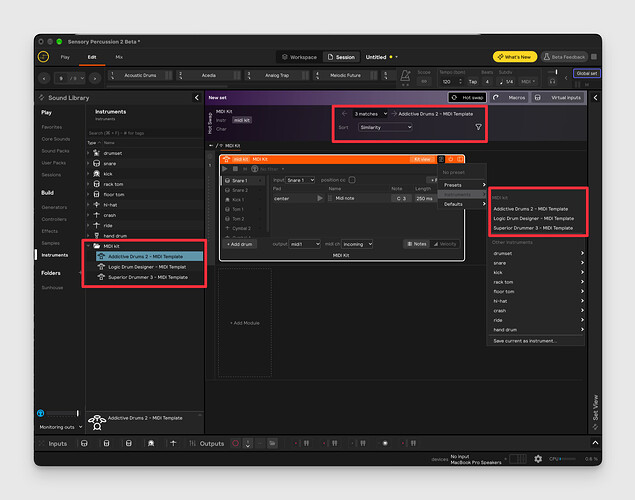Toggle the position cc checkbox
Image resolution: width=635 pixels, height=500 pixels.
pyautogui.click(x=352, y=180)
